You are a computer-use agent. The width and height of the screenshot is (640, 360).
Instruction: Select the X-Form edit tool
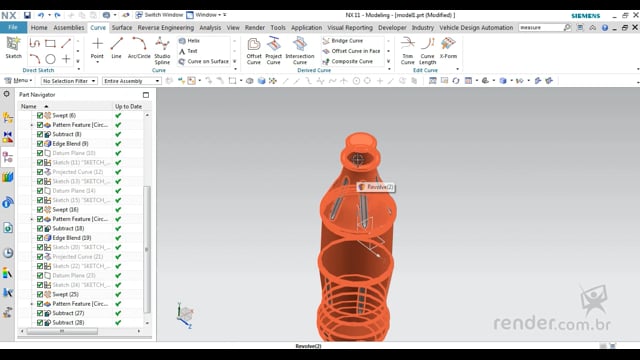[448, 48]
